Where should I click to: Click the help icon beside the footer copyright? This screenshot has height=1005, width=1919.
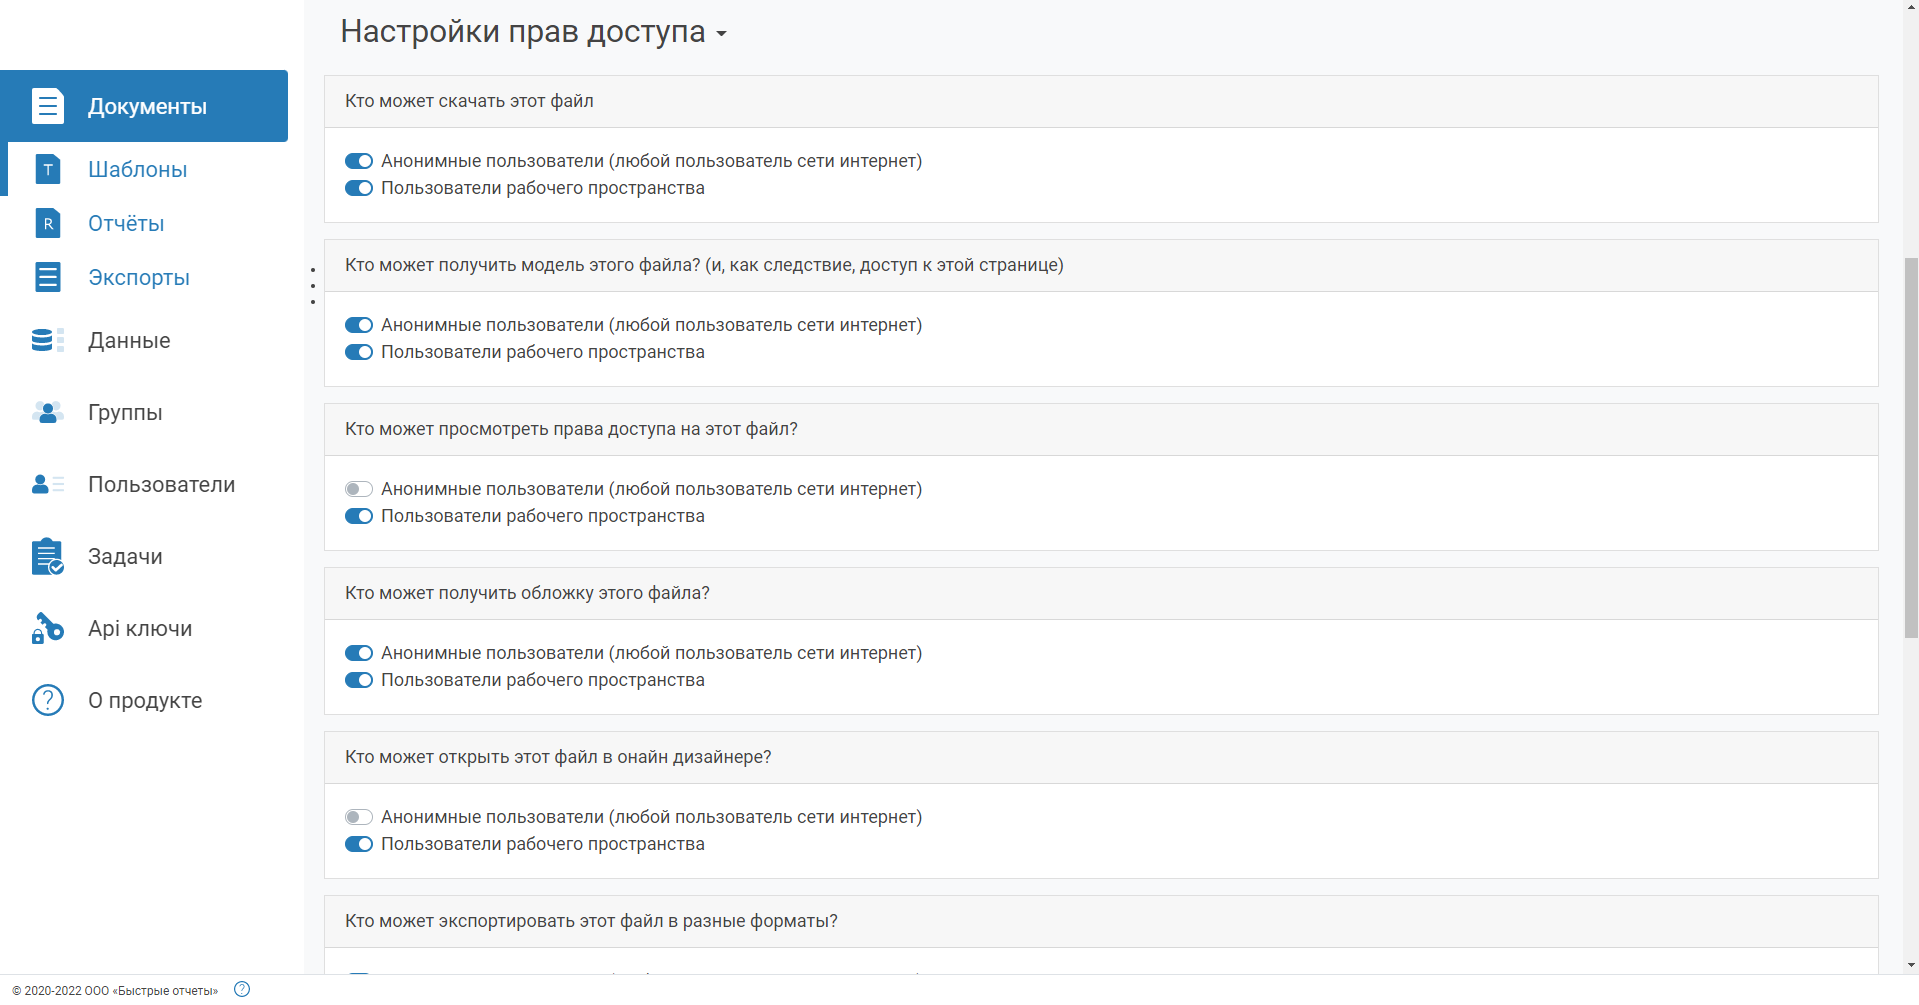tap(242, 989)
